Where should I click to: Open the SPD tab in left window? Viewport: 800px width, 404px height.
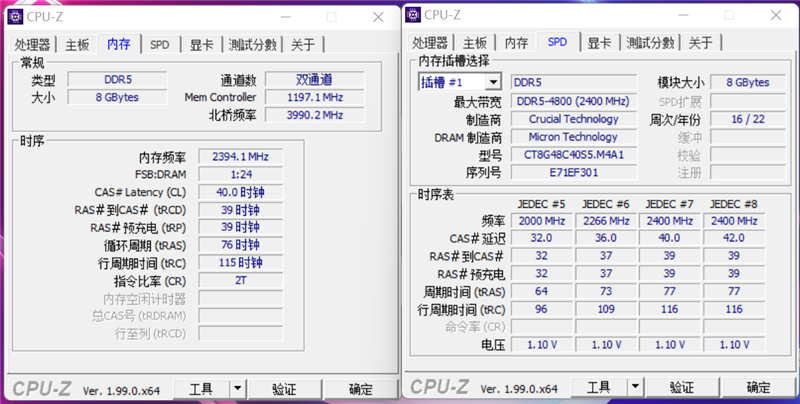click(160, 44)
